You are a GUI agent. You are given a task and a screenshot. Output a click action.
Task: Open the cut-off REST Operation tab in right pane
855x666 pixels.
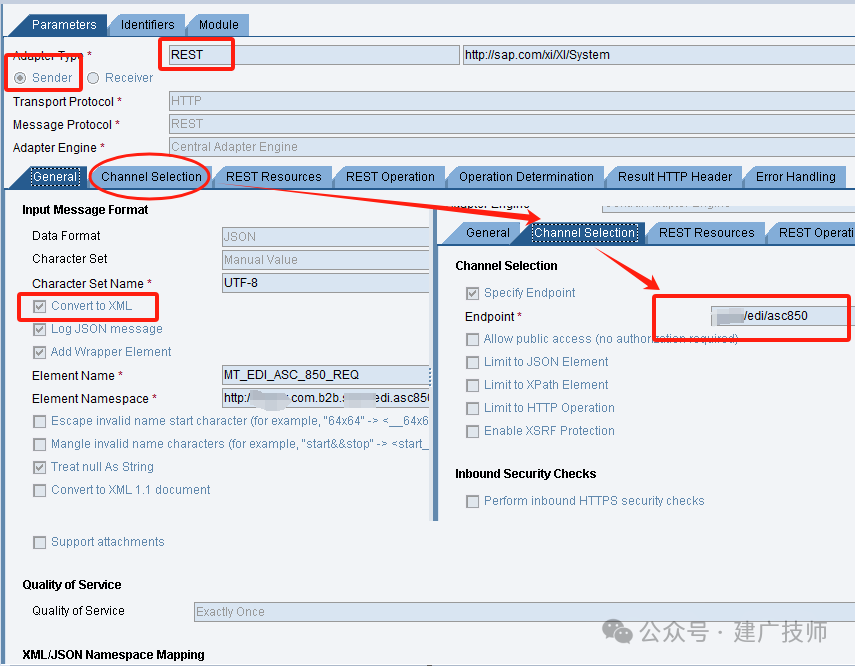(815, 233)
